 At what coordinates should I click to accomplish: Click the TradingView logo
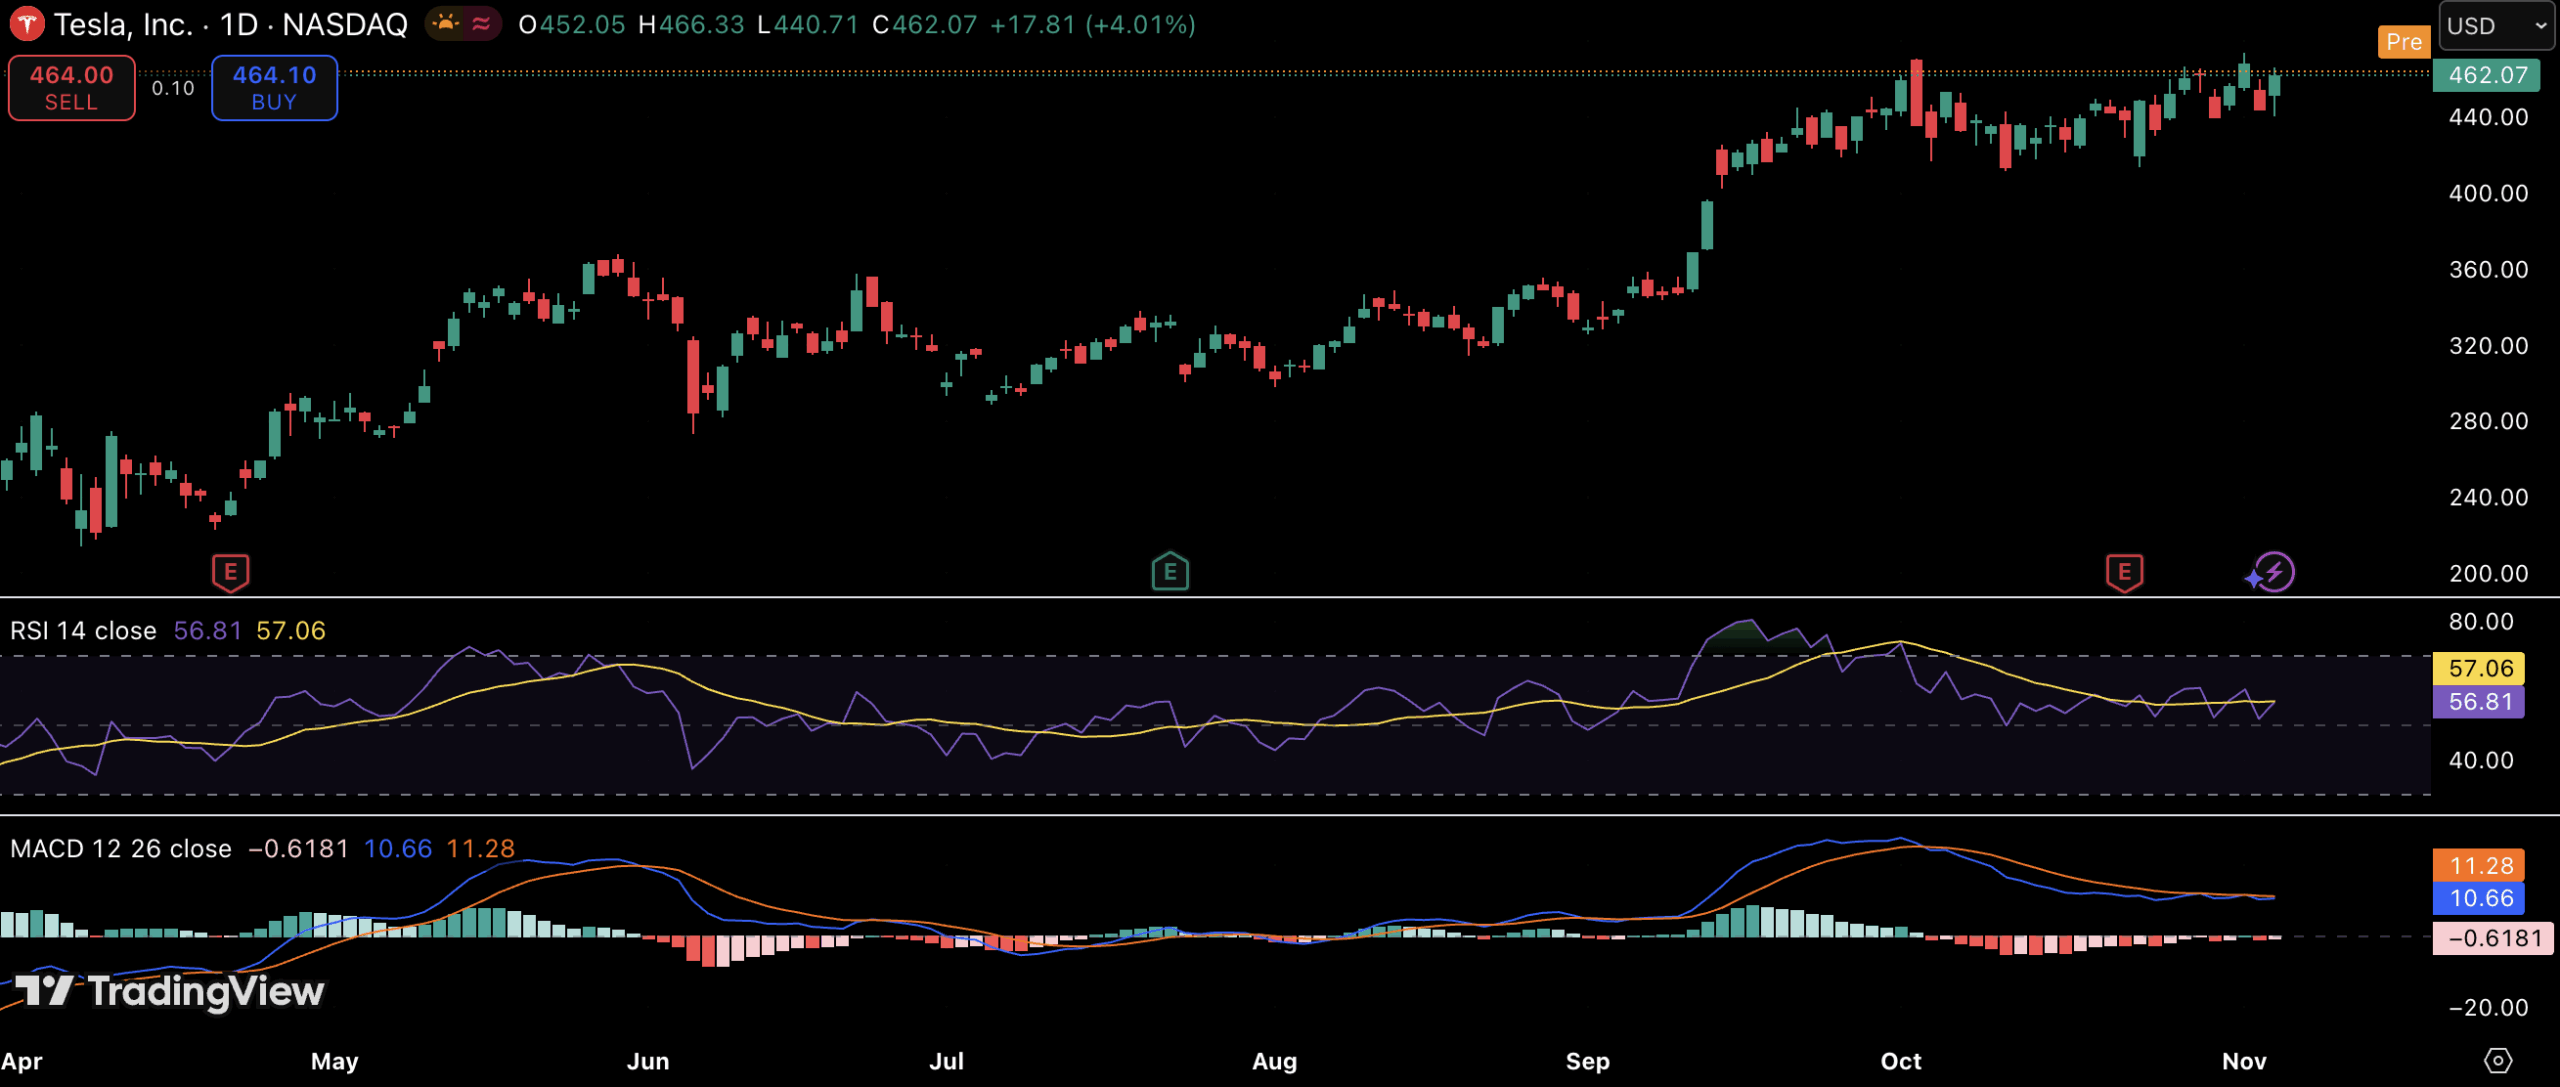point(170,991)
